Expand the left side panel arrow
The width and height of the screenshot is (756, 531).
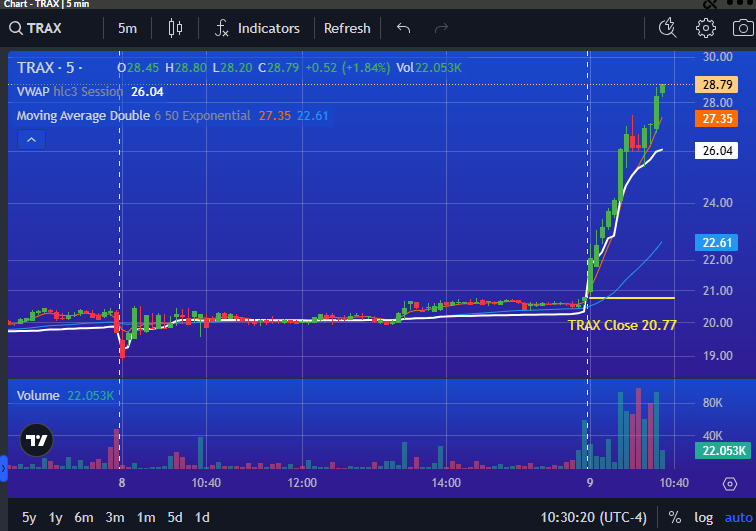coord(3,468)
